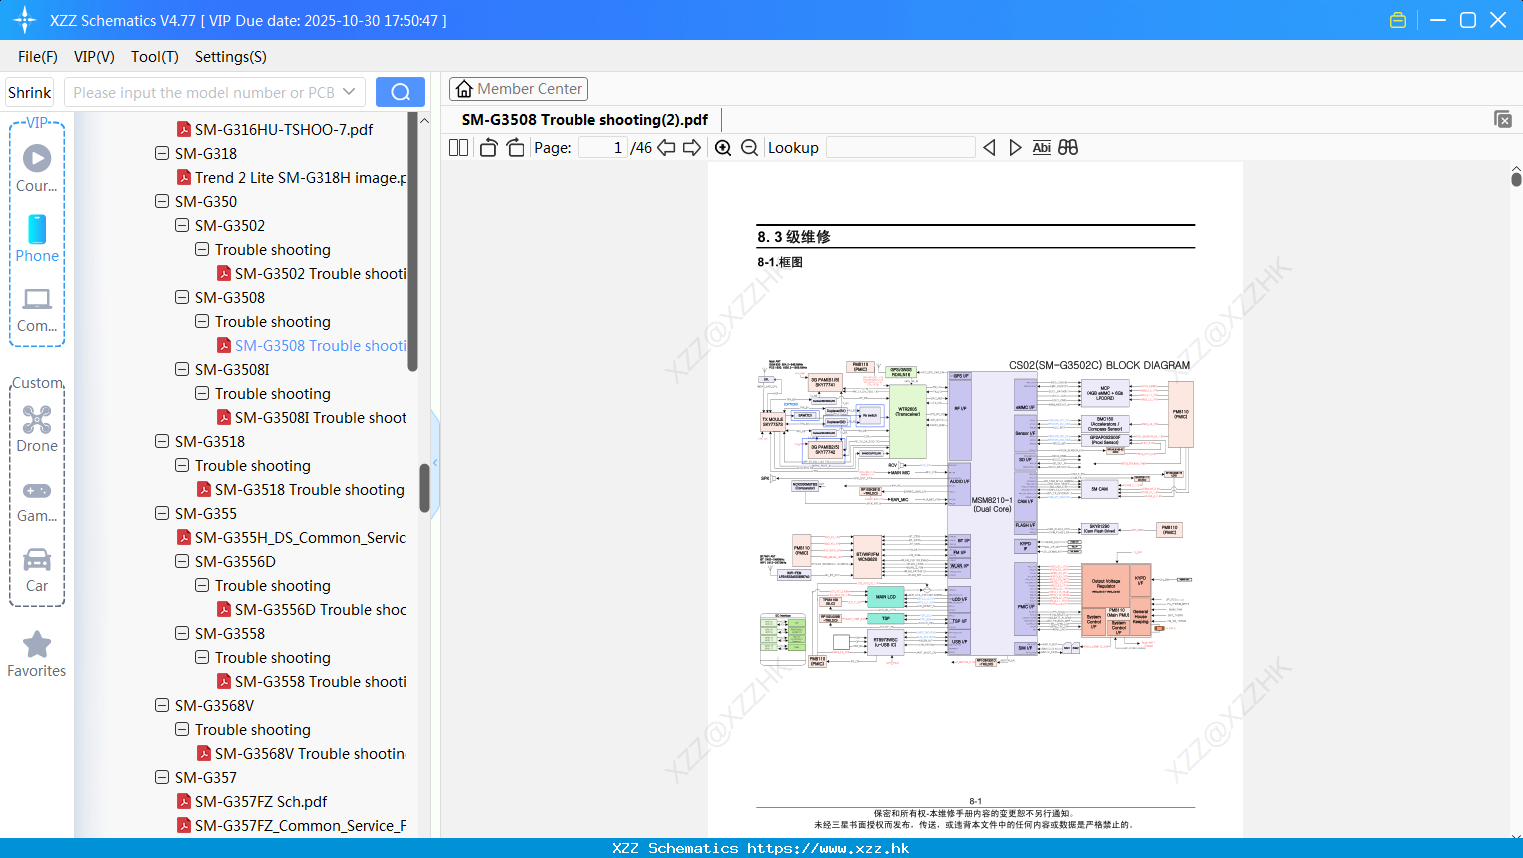Screen dimensions: 1523x858
Task: Click the binoculars search icon
Action: tap(1068, 148)
